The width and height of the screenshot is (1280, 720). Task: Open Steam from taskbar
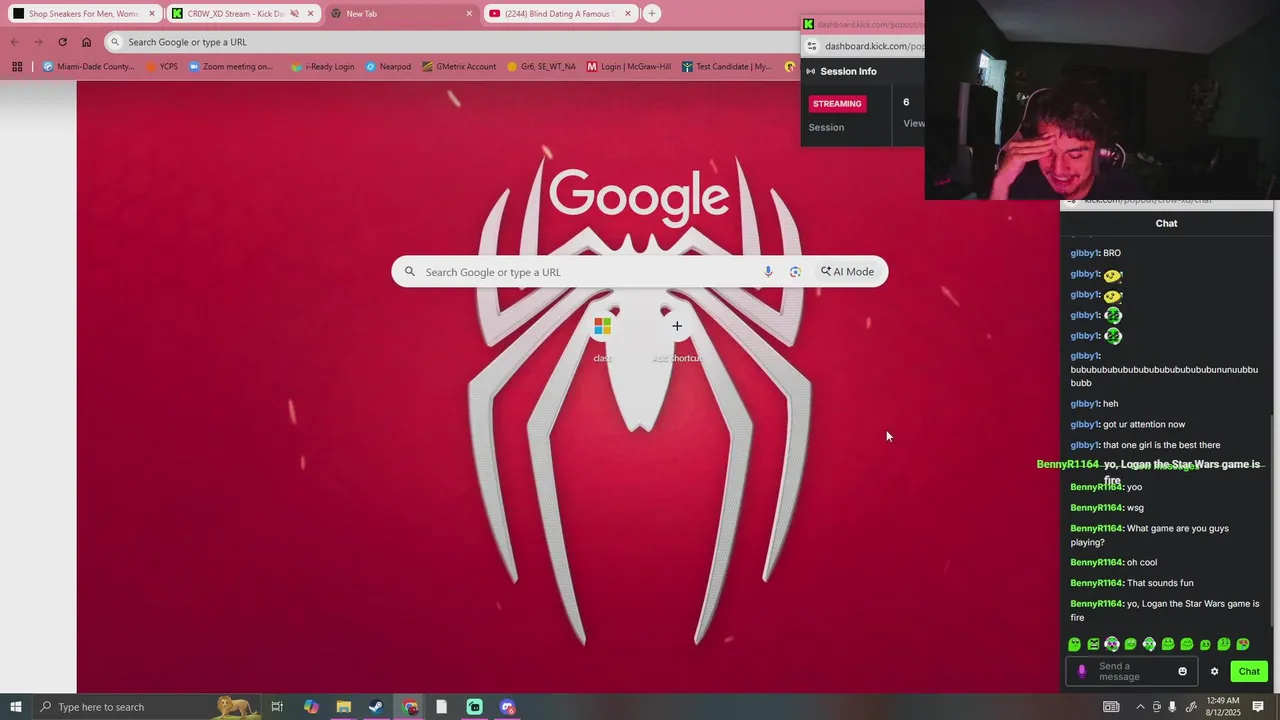click(376, 707)
